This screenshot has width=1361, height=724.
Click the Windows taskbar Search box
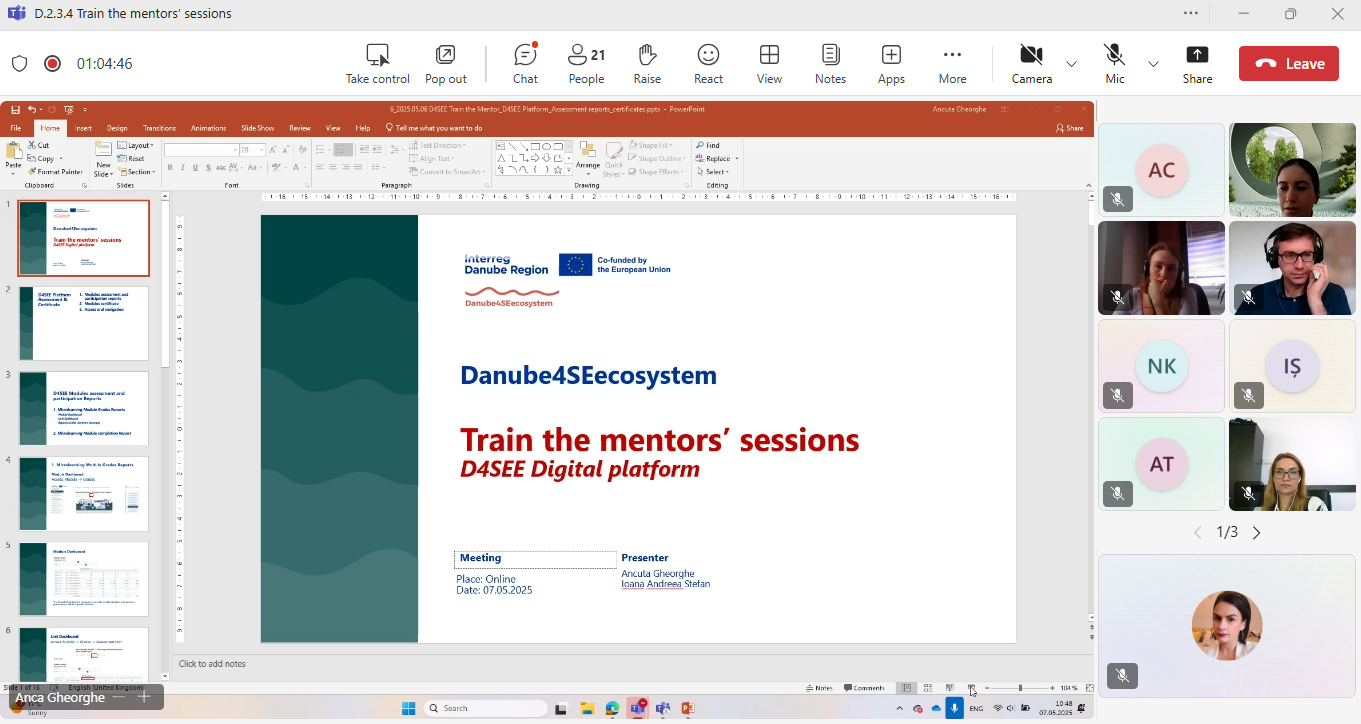tap(486, 708)
